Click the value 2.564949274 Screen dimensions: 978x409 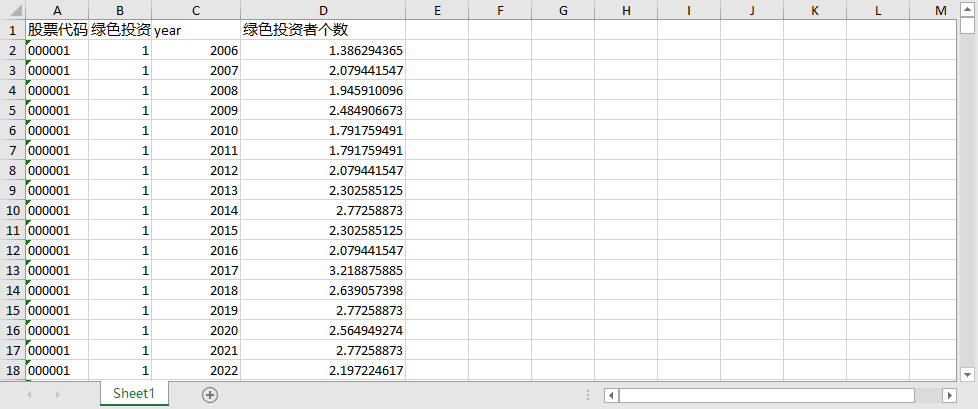[323, 330]
